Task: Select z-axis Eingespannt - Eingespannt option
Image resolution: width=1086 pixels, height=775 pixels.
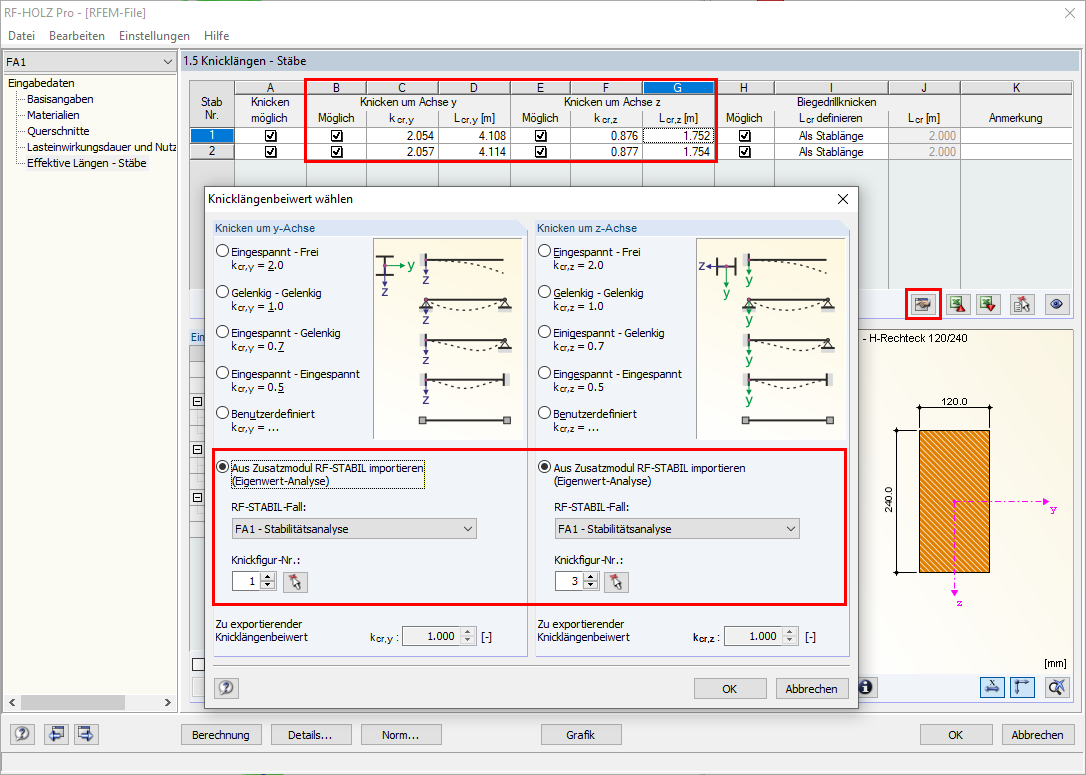Action: click(544, 373)
